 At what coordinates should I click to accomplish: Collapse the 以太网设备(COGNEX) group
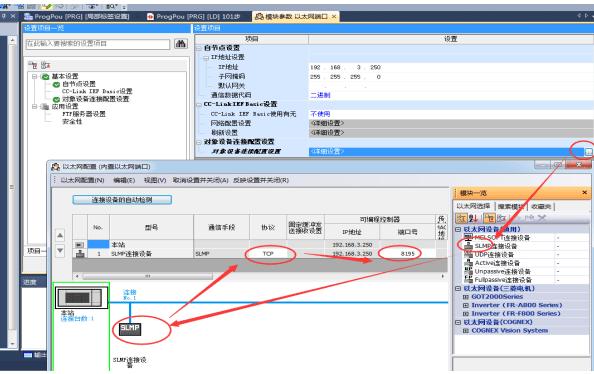point(458,322)
